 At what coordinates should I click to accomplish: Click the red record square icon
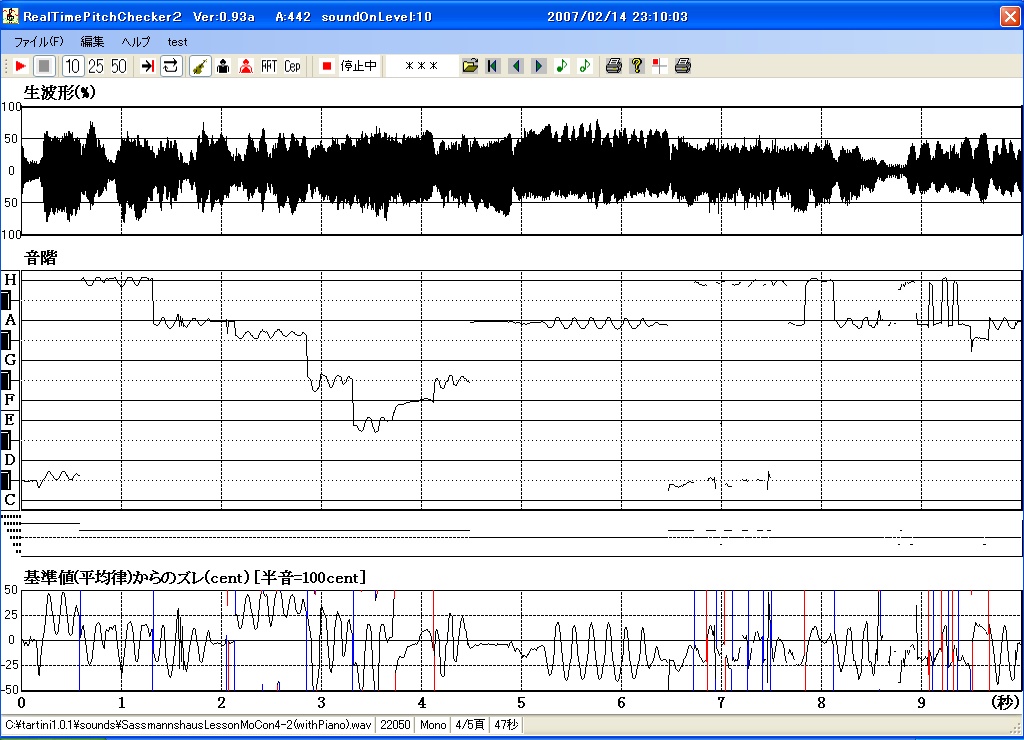(327, 66)
